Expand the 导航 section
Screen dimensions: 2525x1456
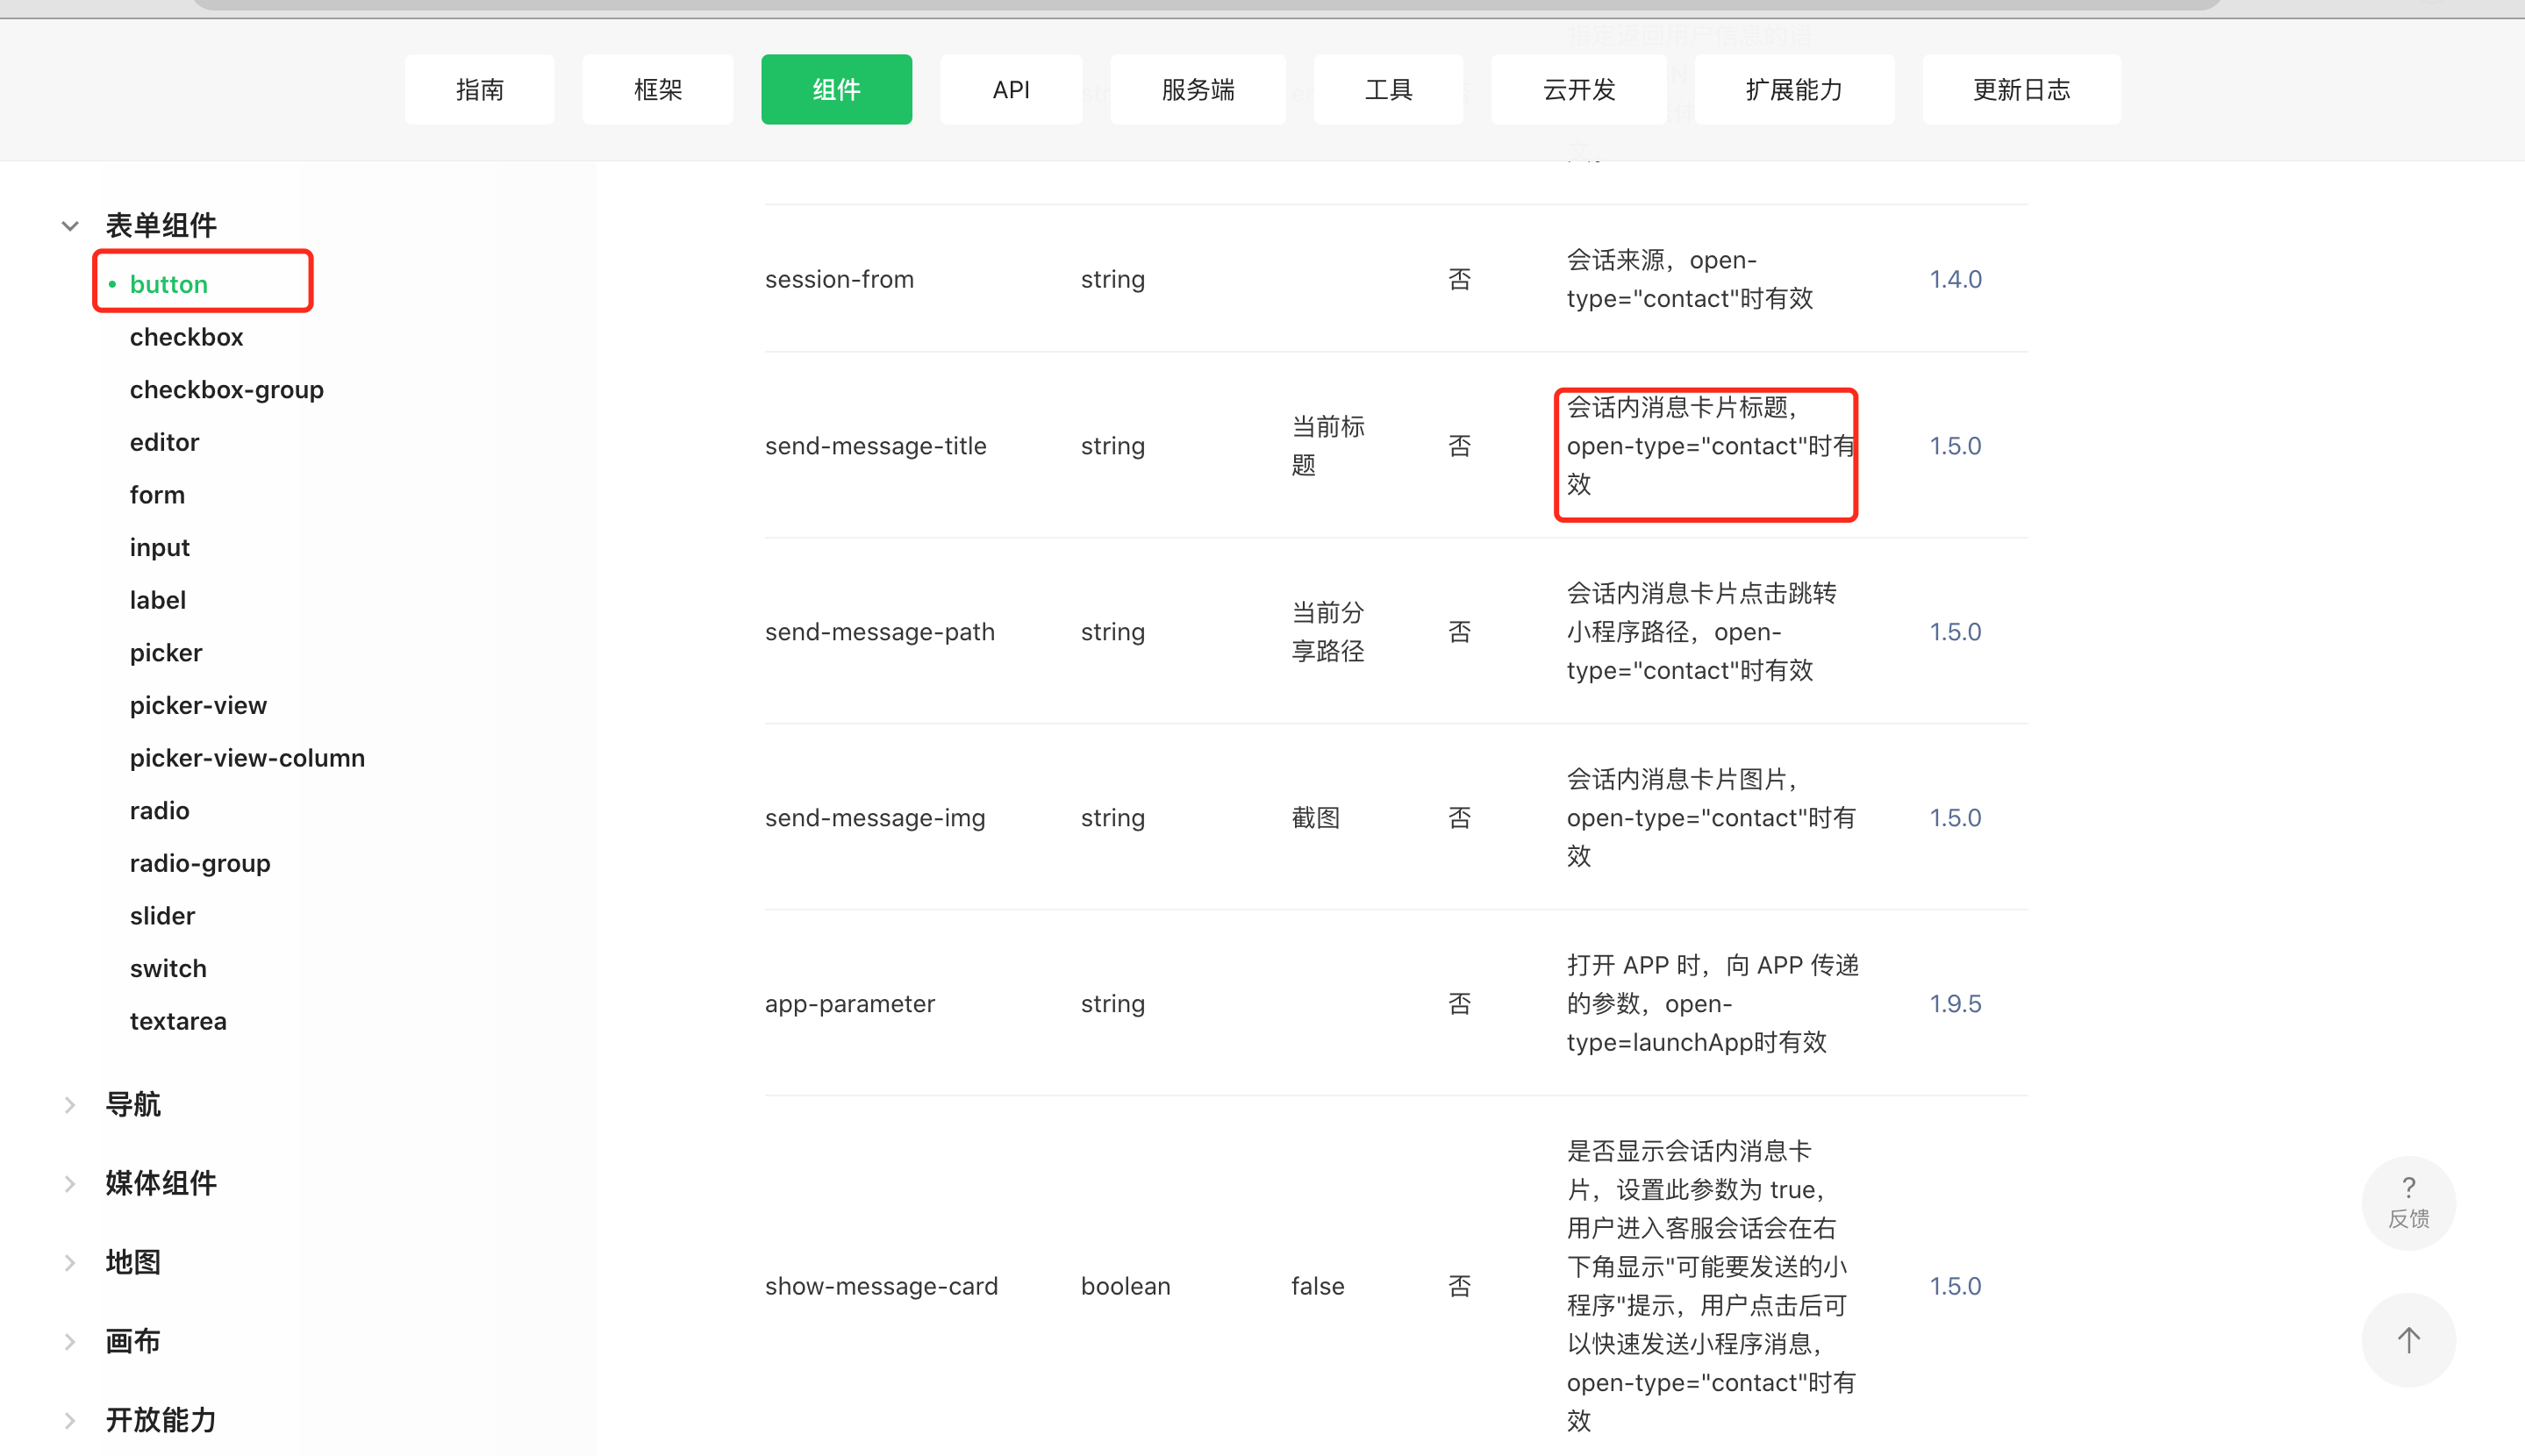coord(70,1105)
